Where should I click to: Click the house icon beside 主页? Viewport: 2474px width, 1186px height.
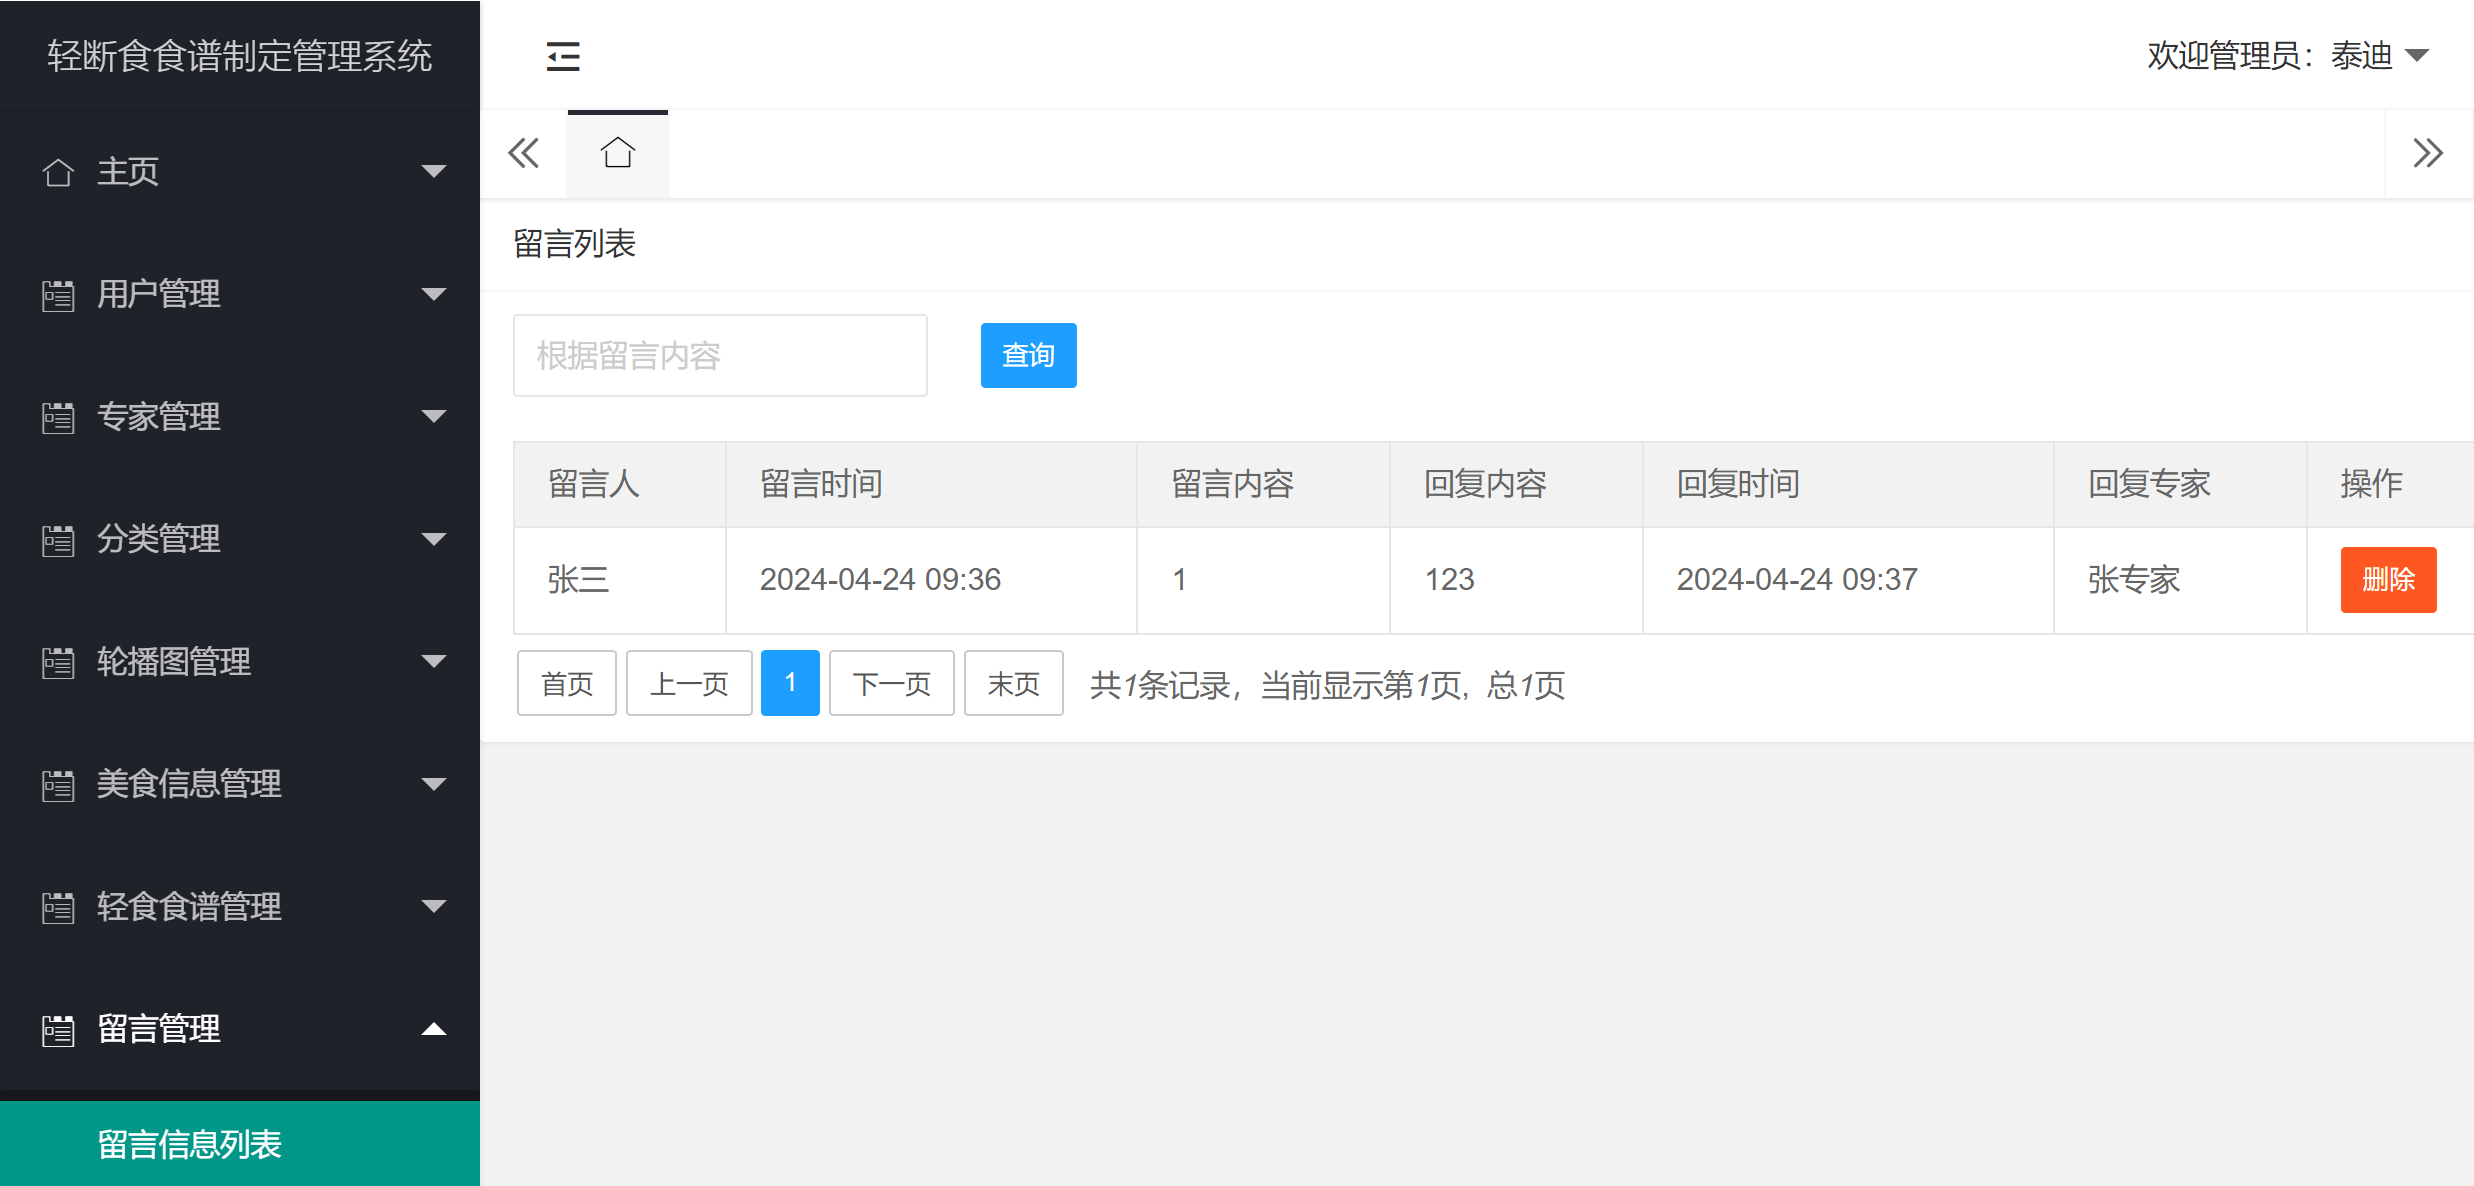57,171
